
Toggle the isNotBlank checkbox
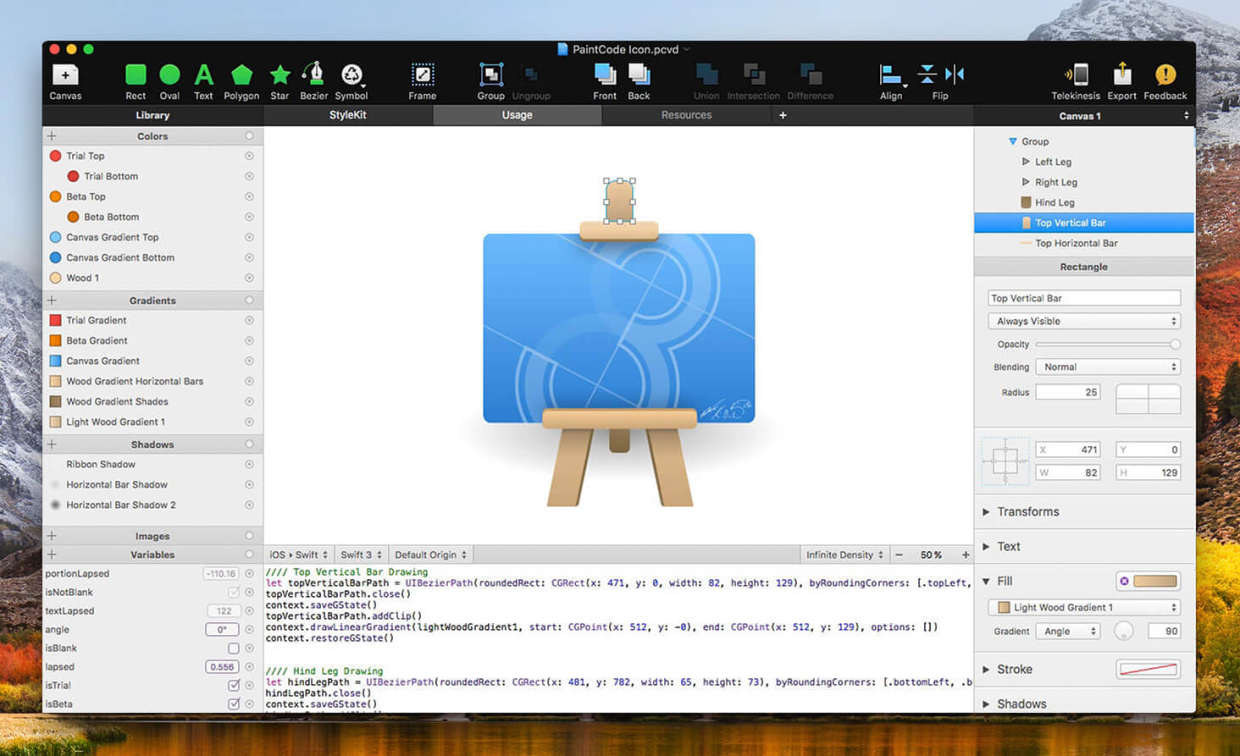click(233, 592)
